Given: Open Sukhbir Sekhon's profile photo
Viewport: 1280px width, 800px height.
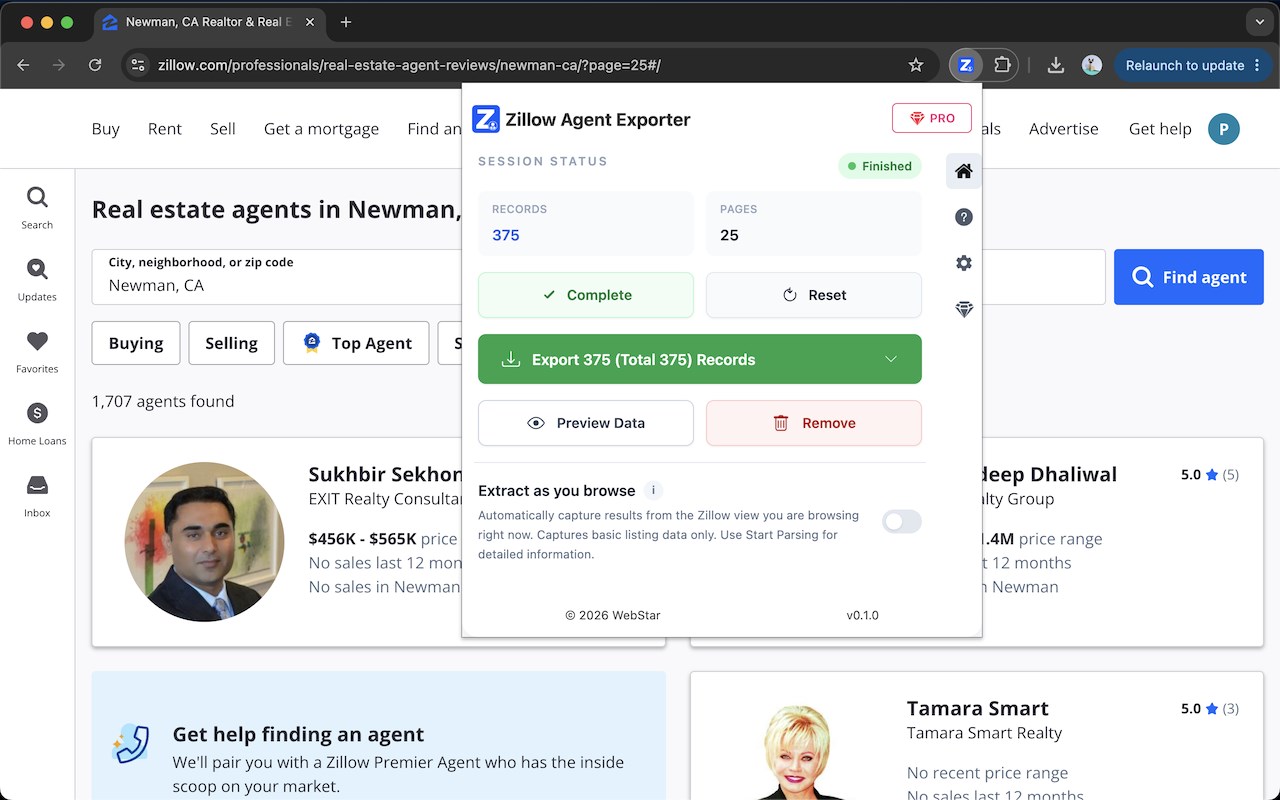Looking at the screenshot, I should tap(204, 542).
